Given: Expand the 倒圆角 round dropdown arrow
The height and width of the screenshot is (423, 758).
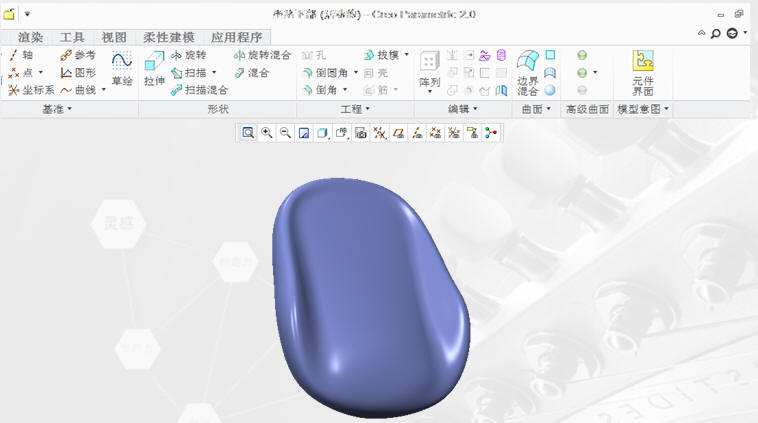Looking at the screenshot, I should point(356,73).
